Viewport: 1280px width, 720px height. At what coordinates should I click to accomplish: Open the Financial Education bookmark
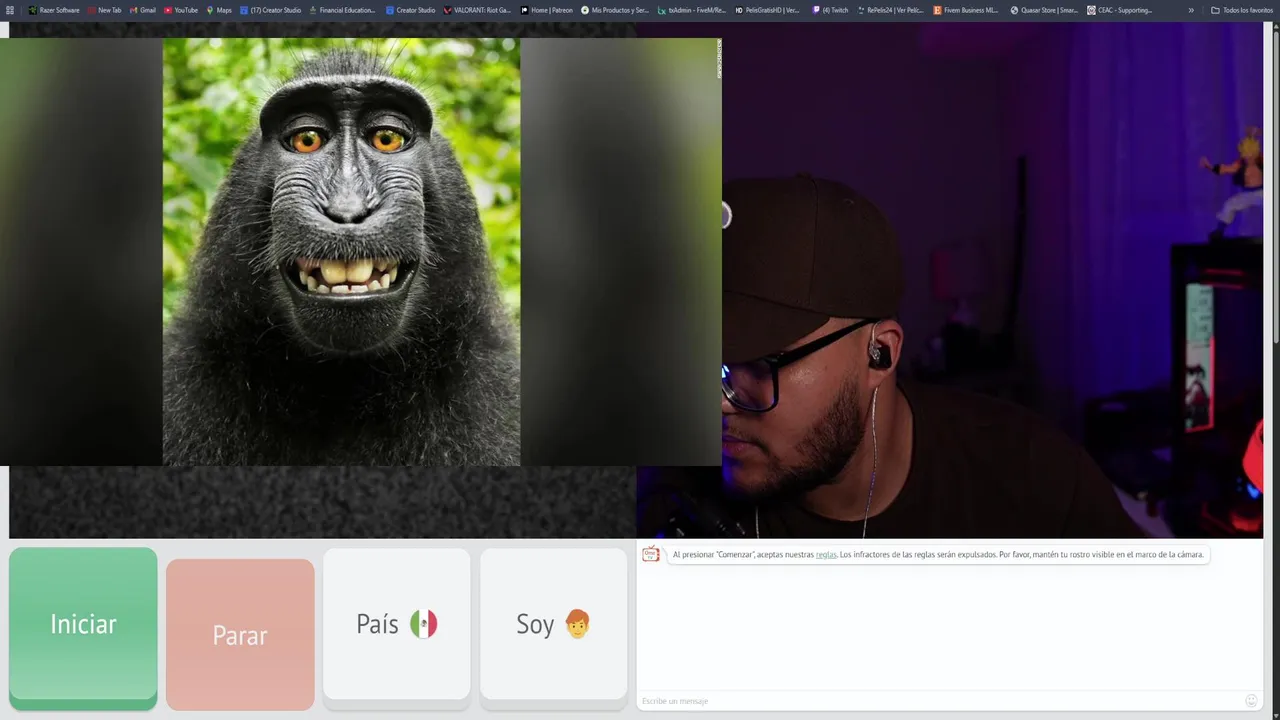[x=342, y=10]
